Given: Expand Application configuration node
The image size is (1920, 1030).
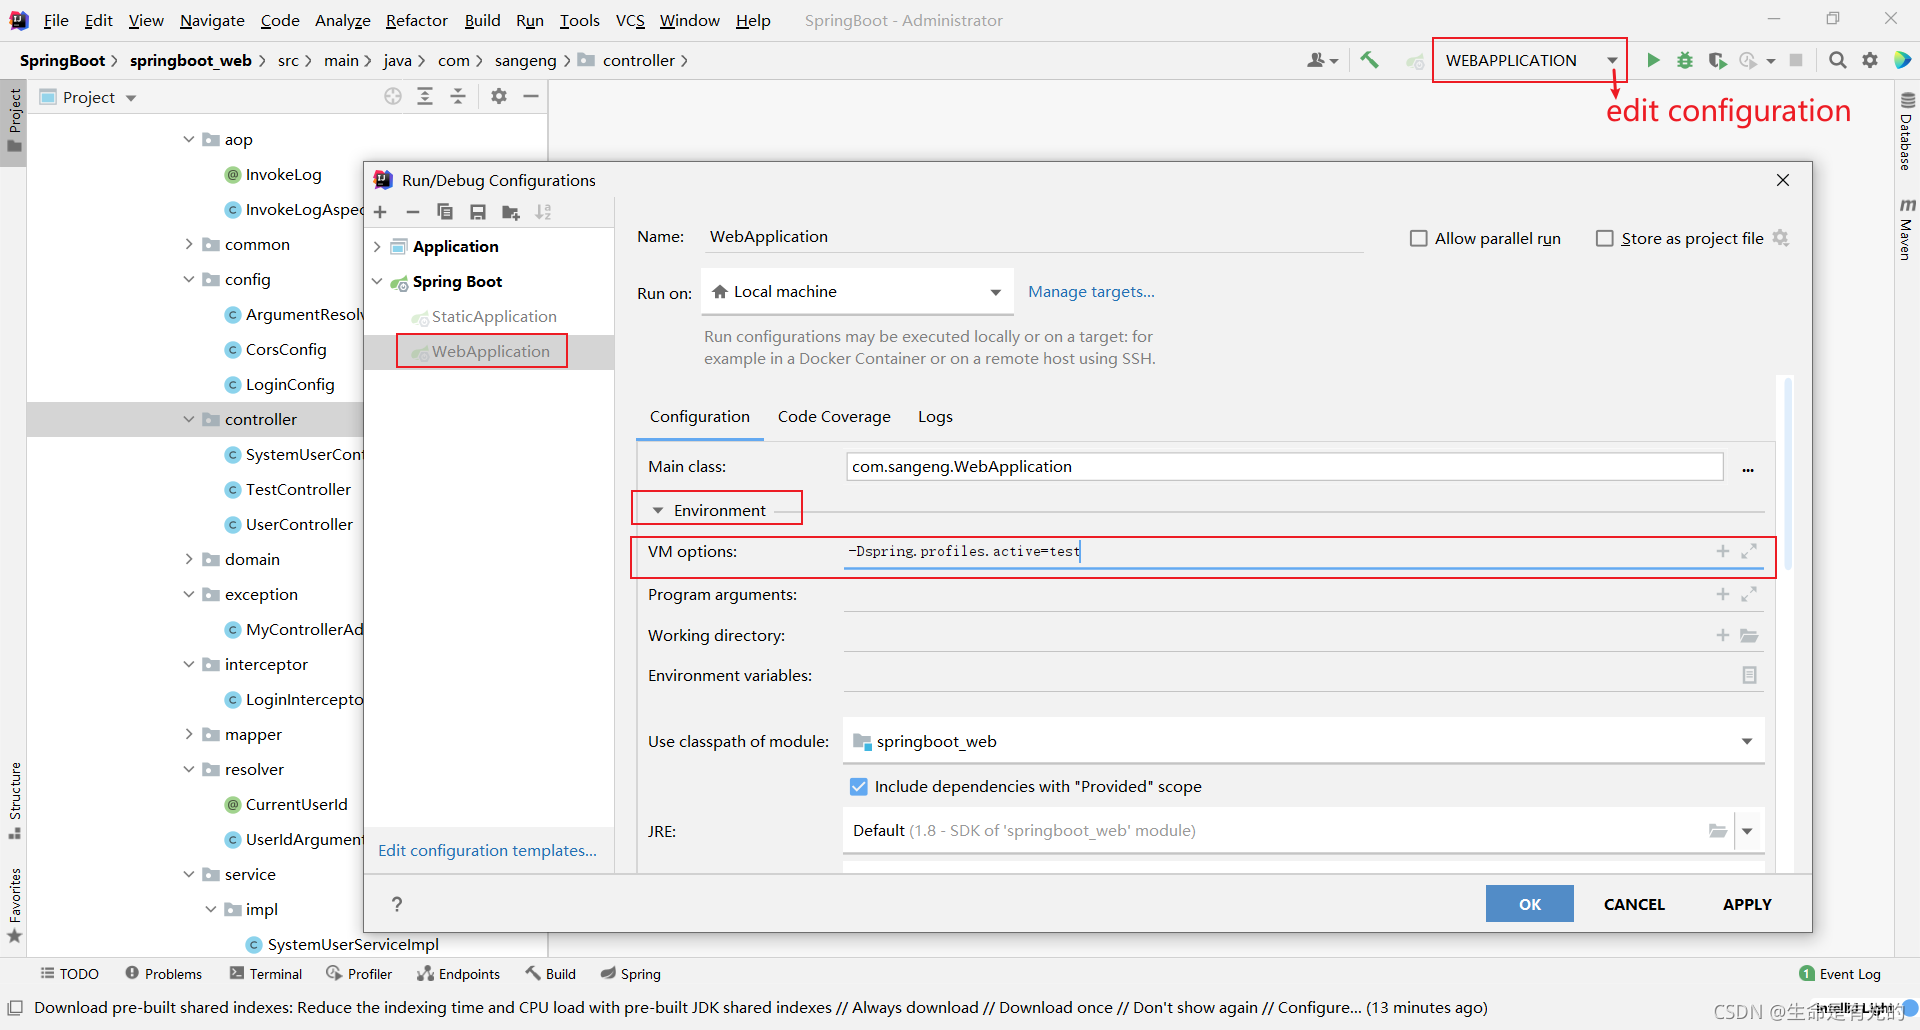Looking at the screenshot, I should point(377,247).
